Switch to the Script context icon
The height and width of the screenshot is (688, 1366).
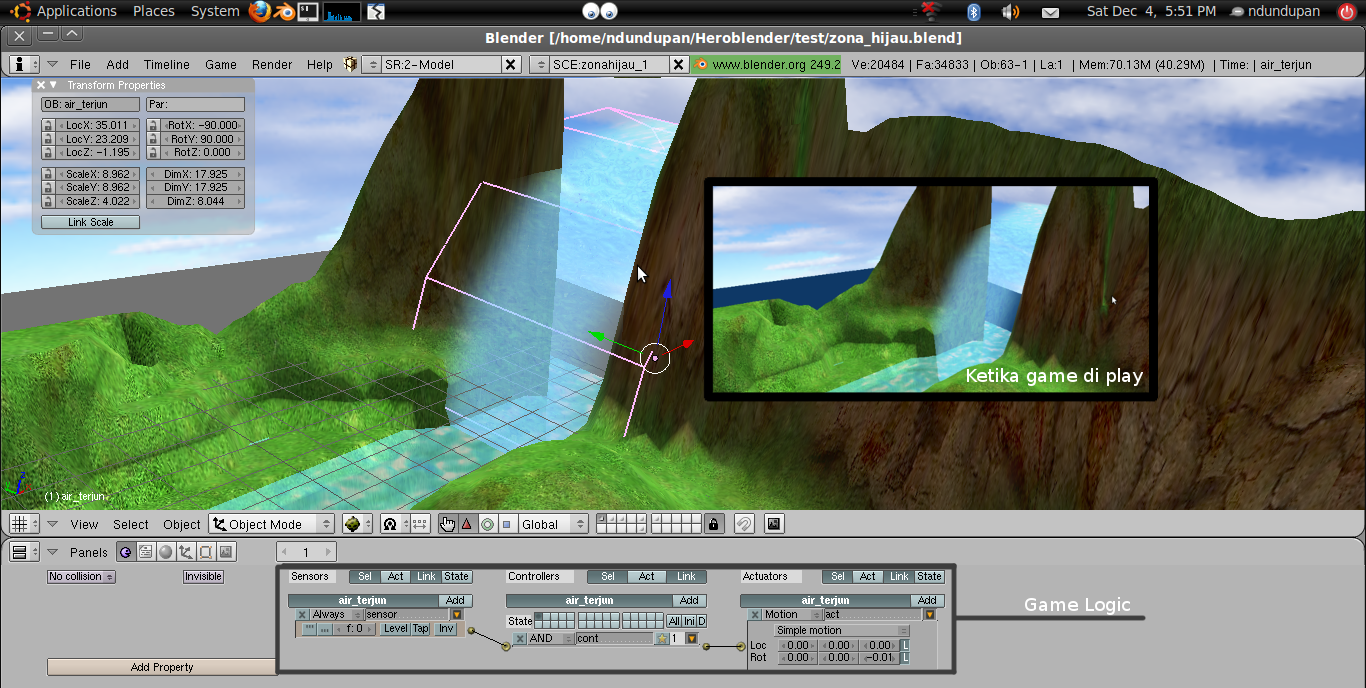click(146, 552)
